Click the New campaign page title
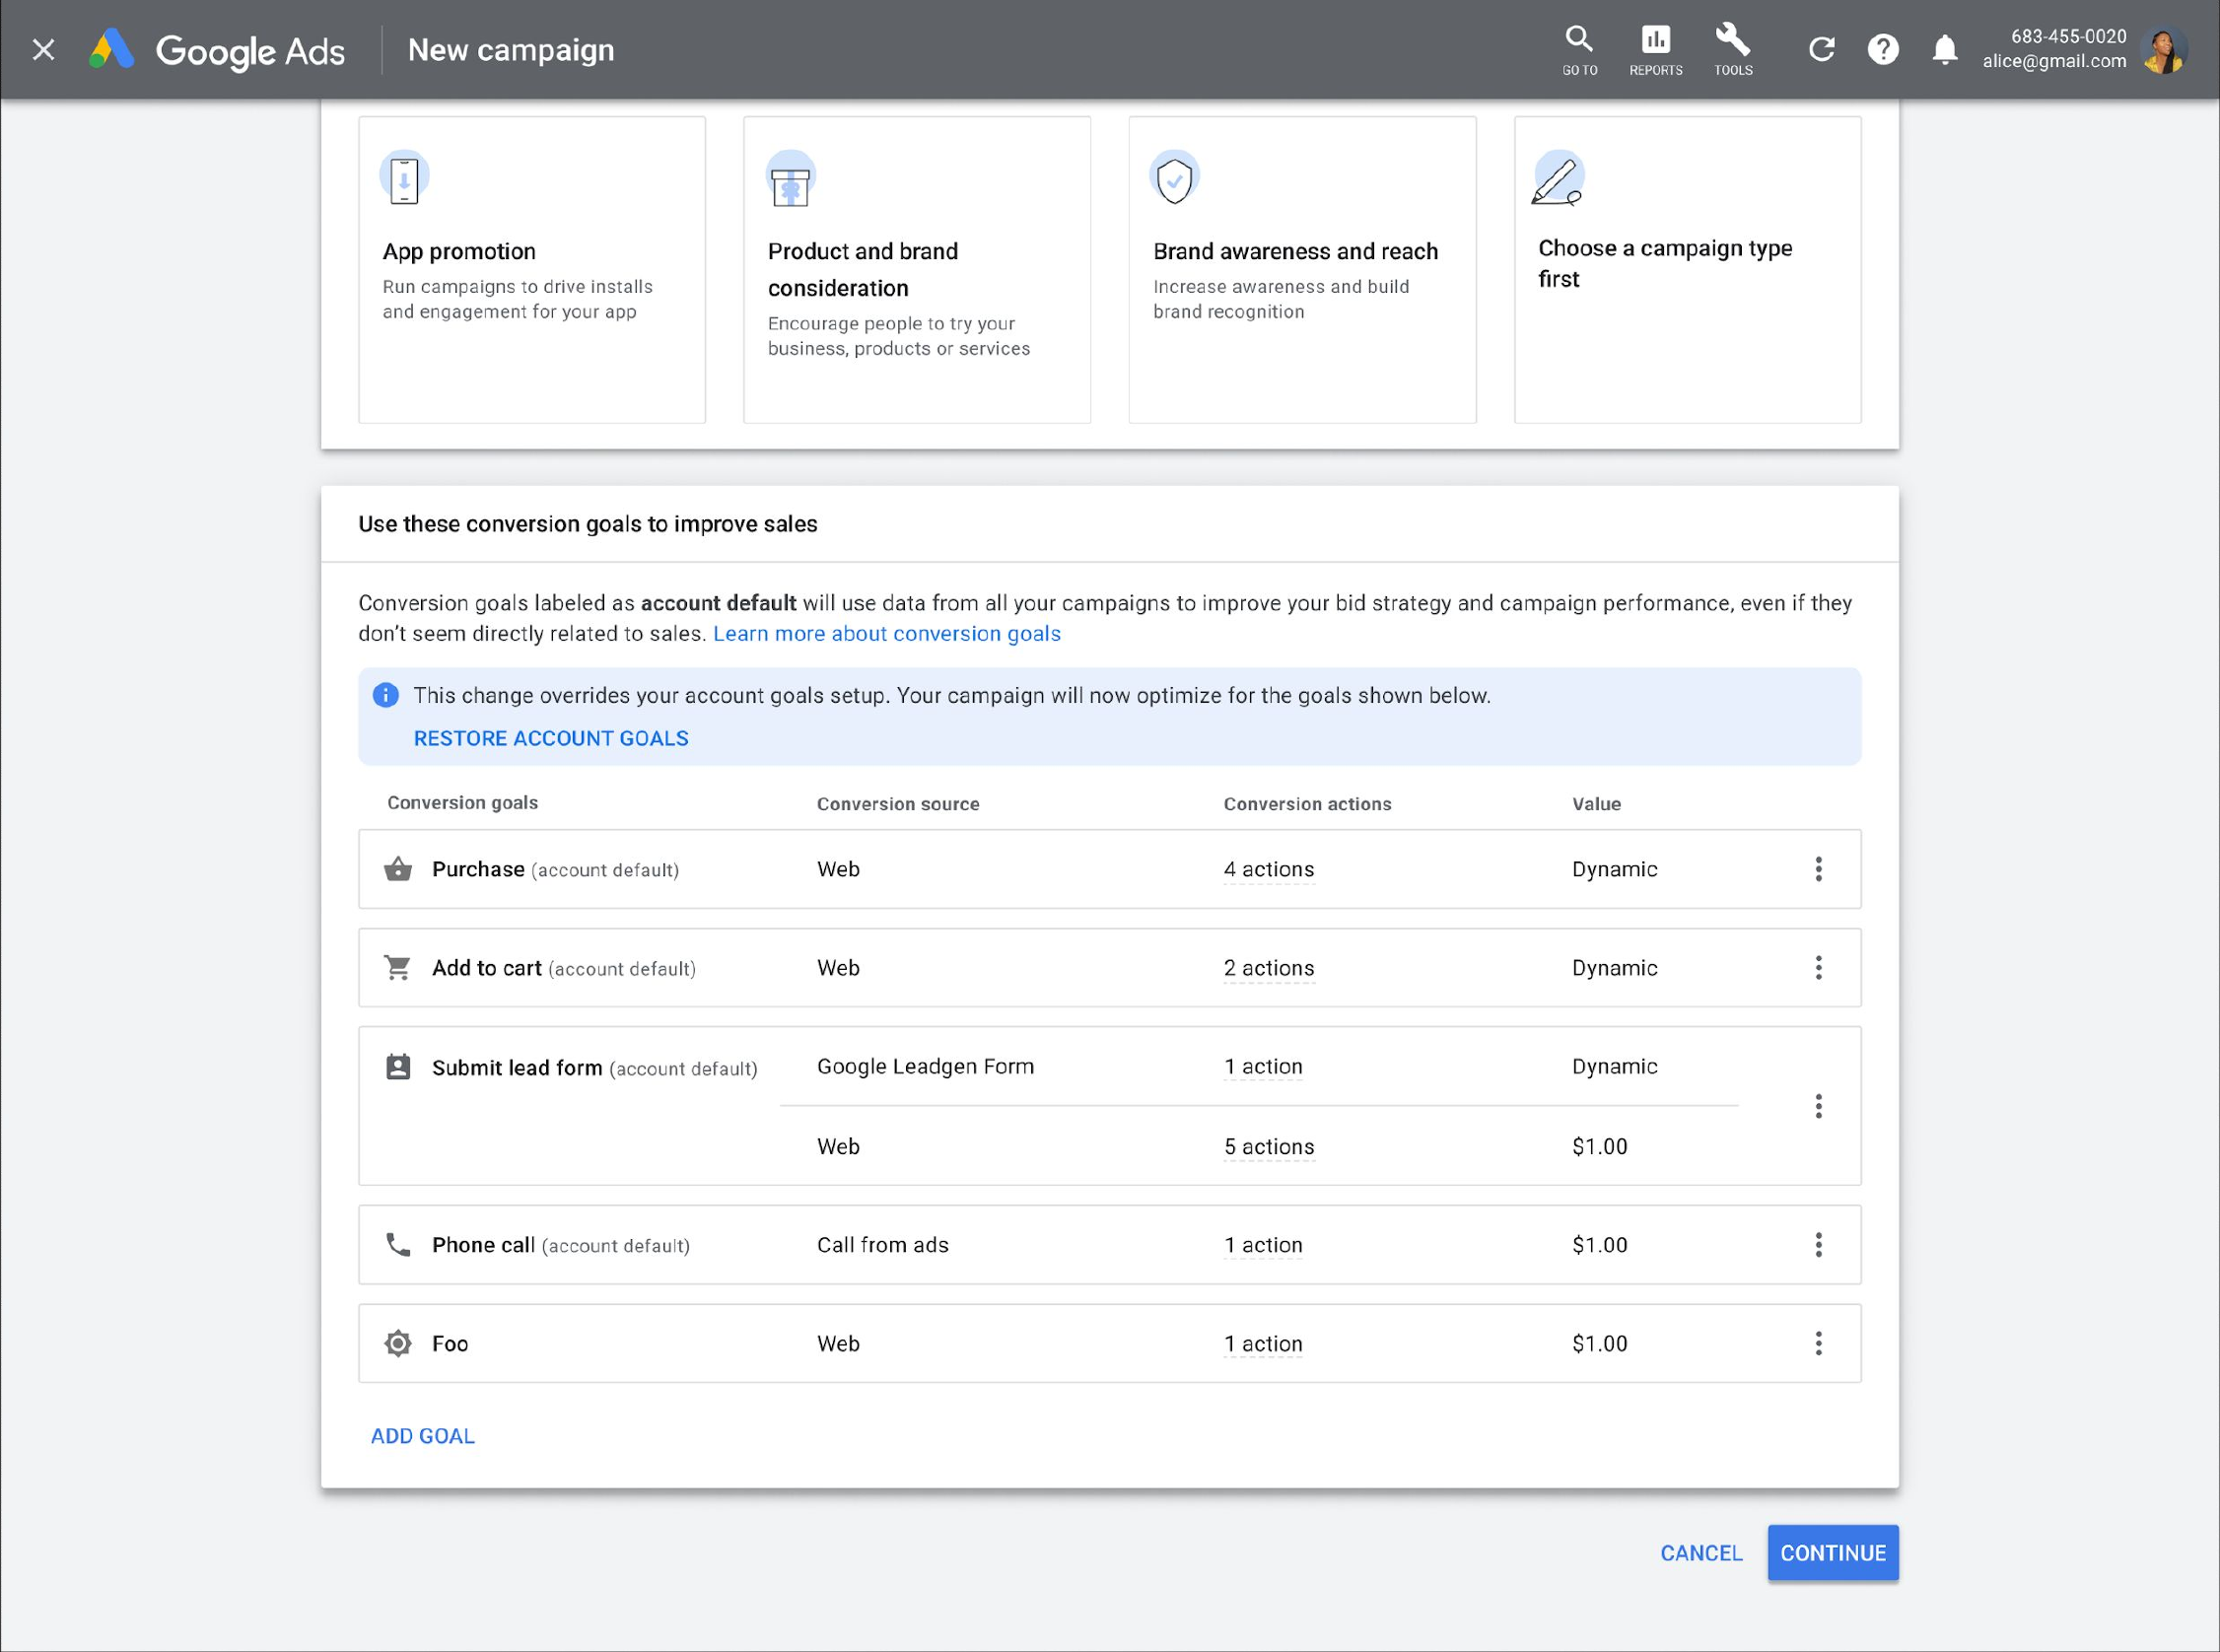Viewport: 2220px width, 1652px height. [511, 49]
